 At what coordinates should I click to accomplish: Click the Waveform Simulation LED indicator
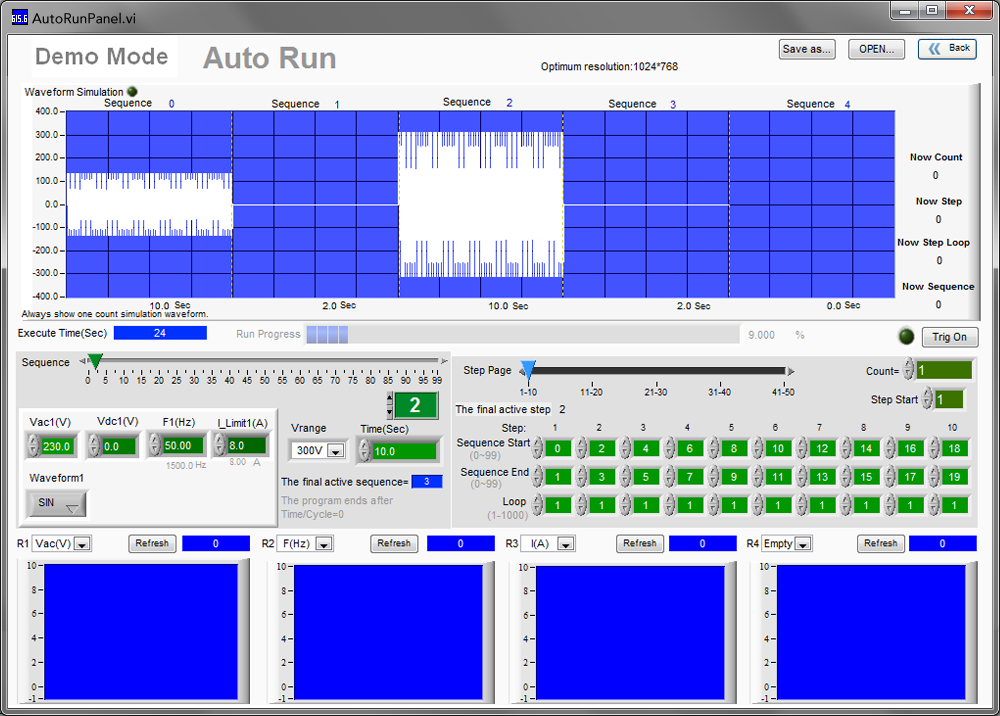pos(132,92)
